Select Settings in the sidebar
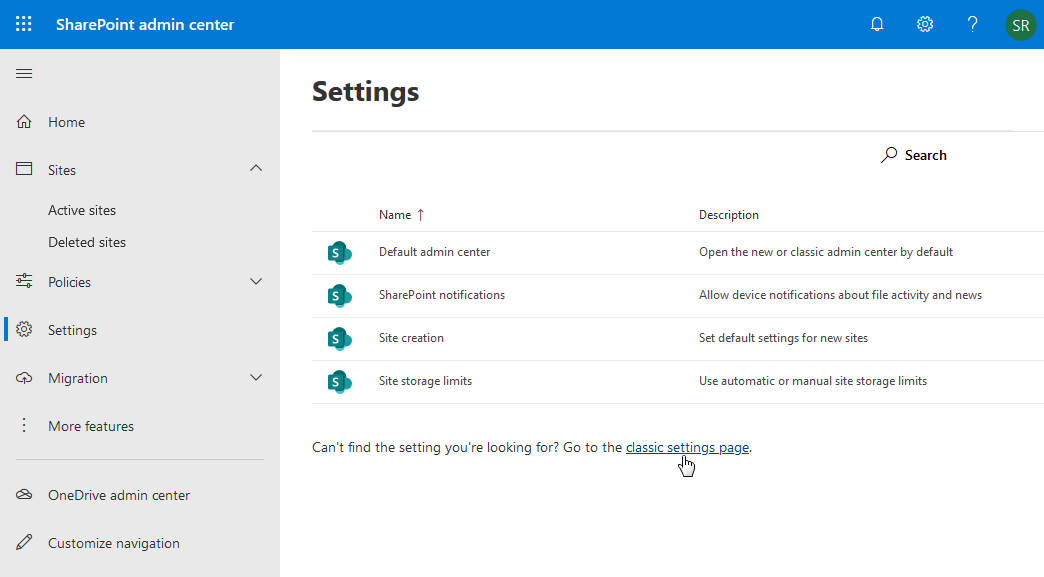Viewport: 1044px width, 577px height. pyautogui.click(x=73, y=330)
